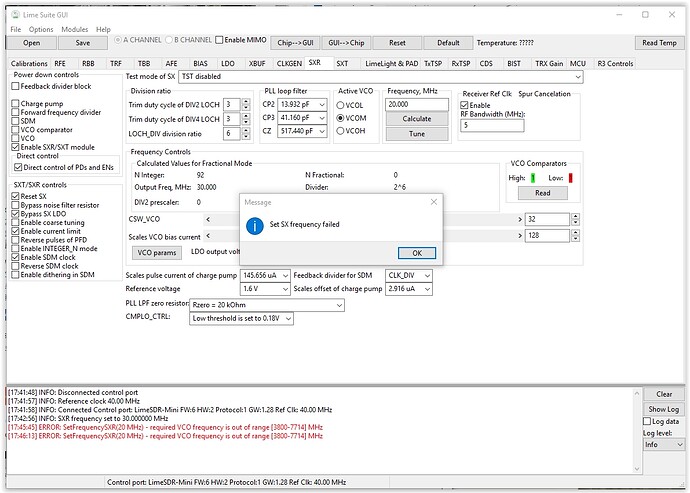Screen dimensions: 690x493
Task: Click the Lime Suite GUI app icon
Action: click(x=14, y=14)
